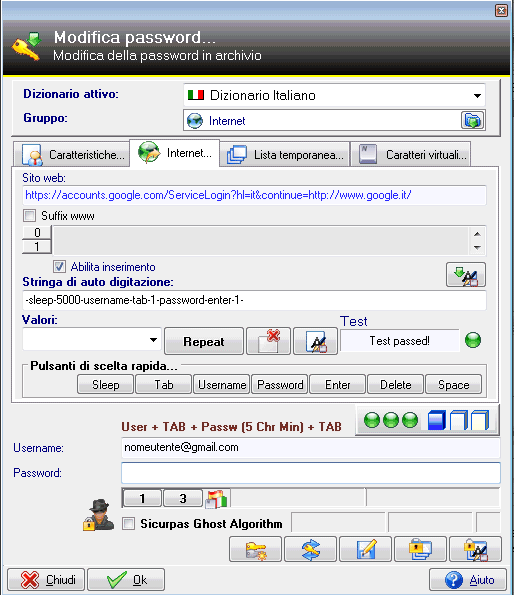Click the down arrow of the list spinner
Image resolution: width=514 pixels, height=595 pixels.
(x=478, y=248)
